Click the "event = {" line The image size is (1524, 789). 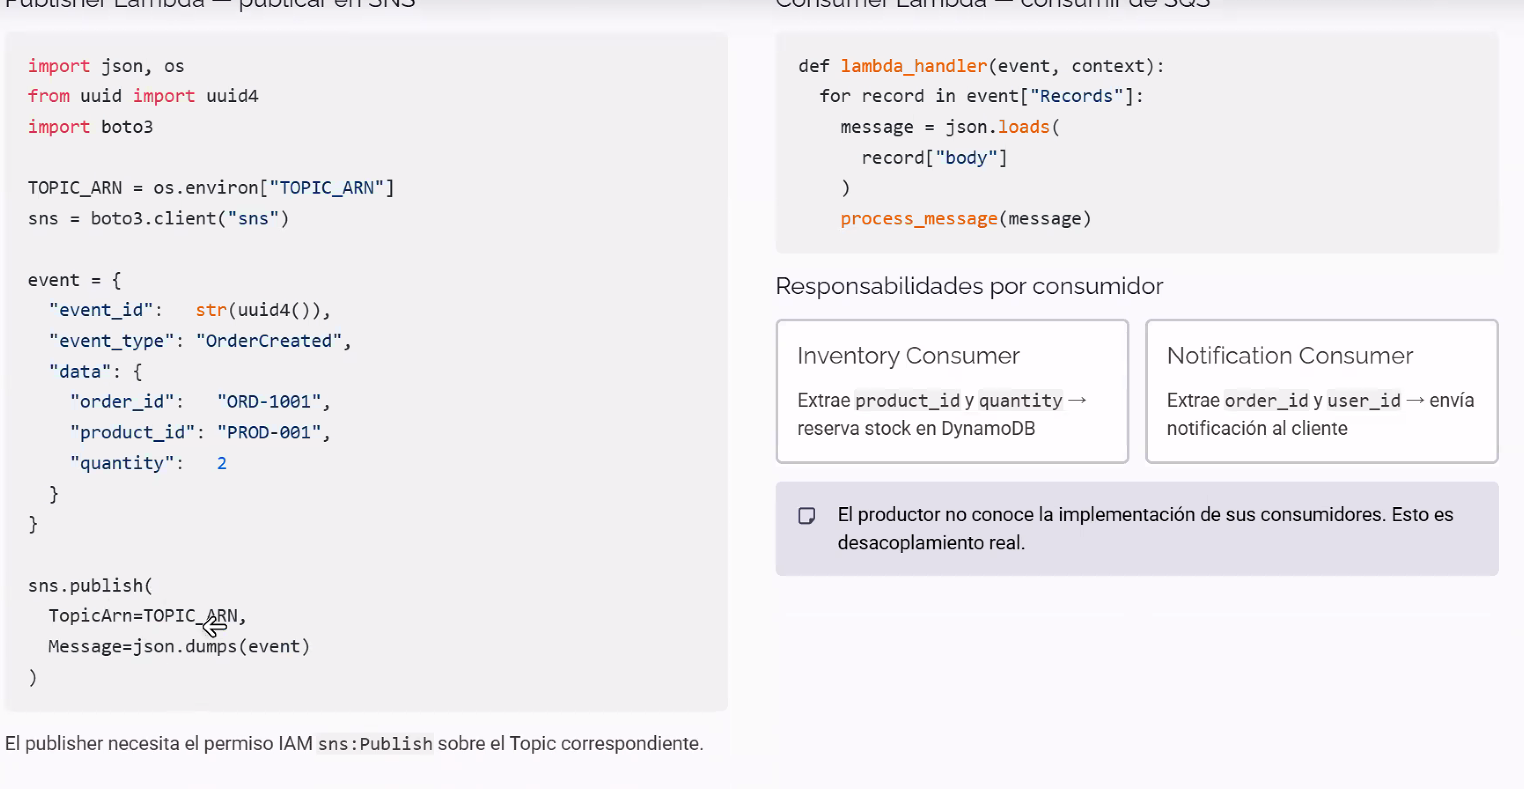(74, 280)
